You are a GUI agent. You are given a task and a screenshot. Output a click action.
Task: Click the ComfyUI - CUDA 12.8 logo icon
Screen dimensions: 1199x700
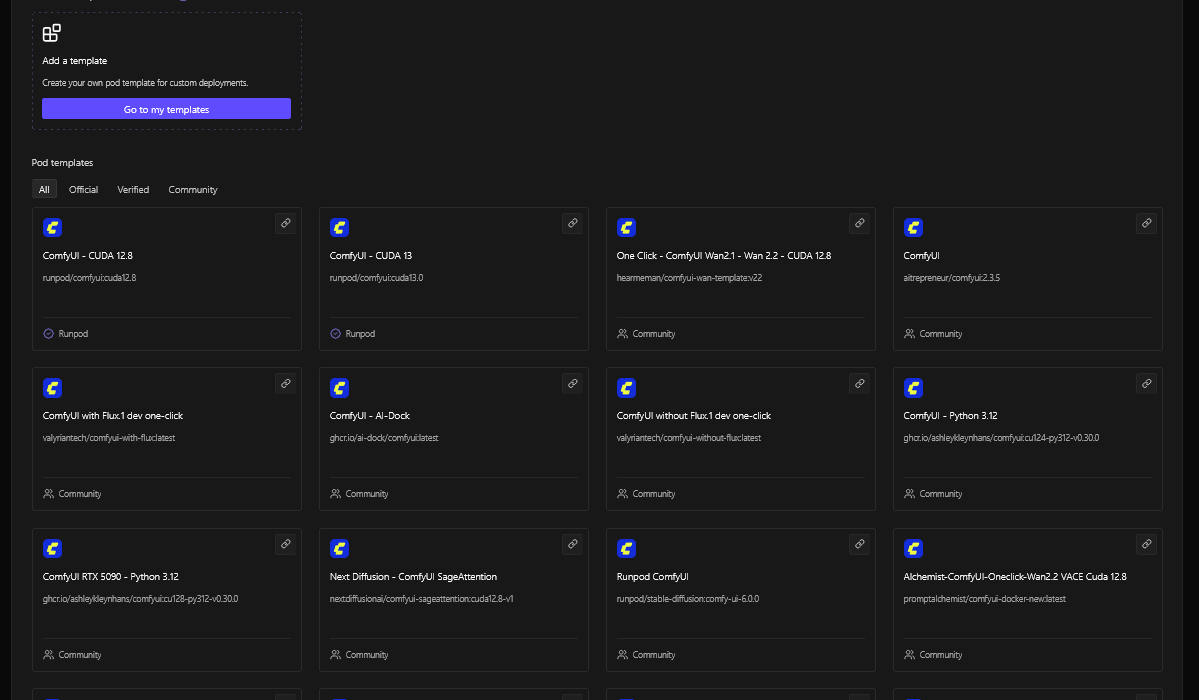[x=52, y=227]
